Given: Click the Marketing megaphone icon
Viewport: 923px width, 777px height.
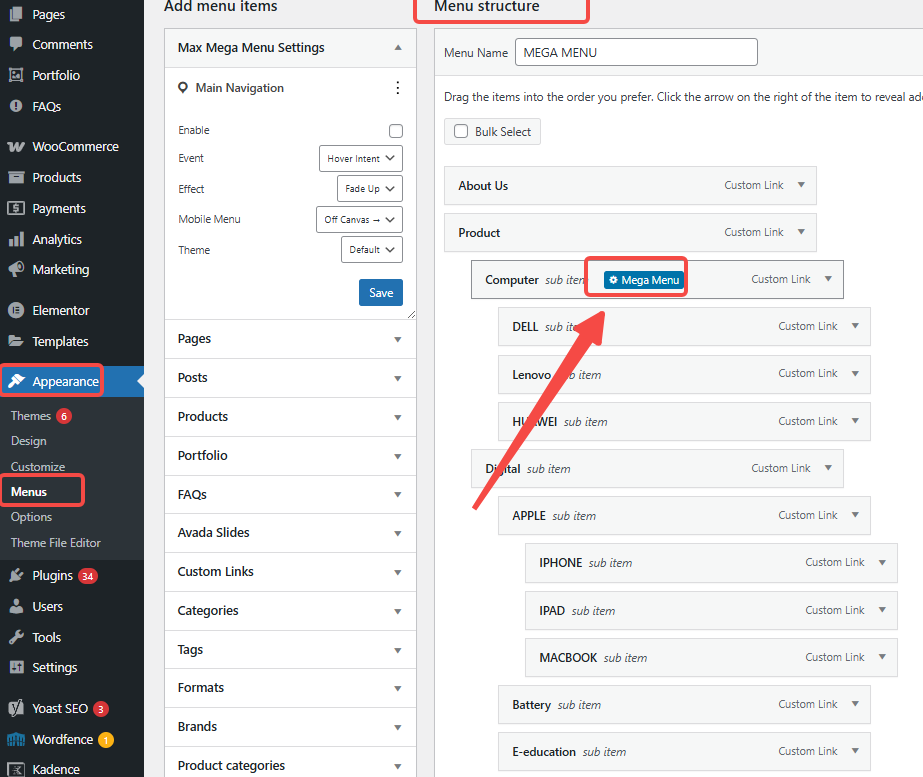Looking at the screenshot, I should 16,269.
